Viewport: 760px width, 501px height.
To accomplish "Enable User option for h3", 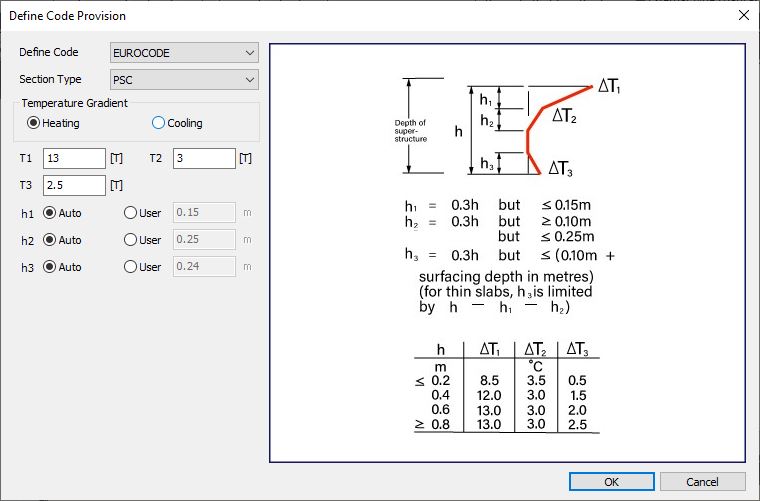I will (x=130, y=267).
